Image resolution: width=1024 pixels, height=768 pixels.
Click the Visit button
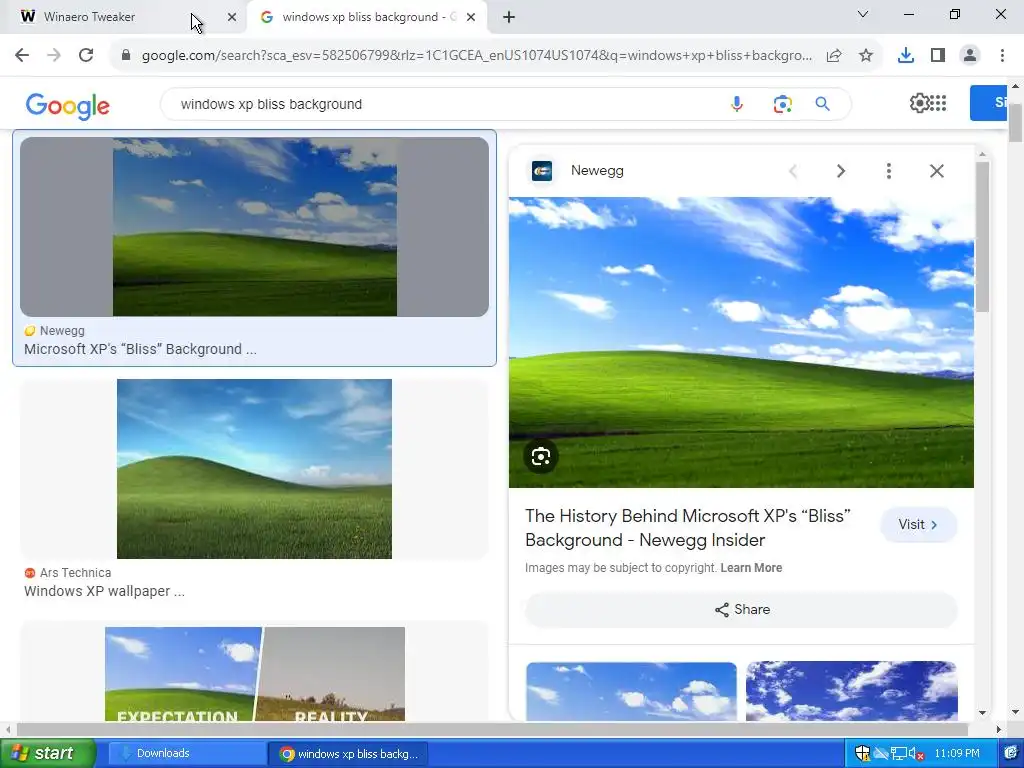pos(918,524)
